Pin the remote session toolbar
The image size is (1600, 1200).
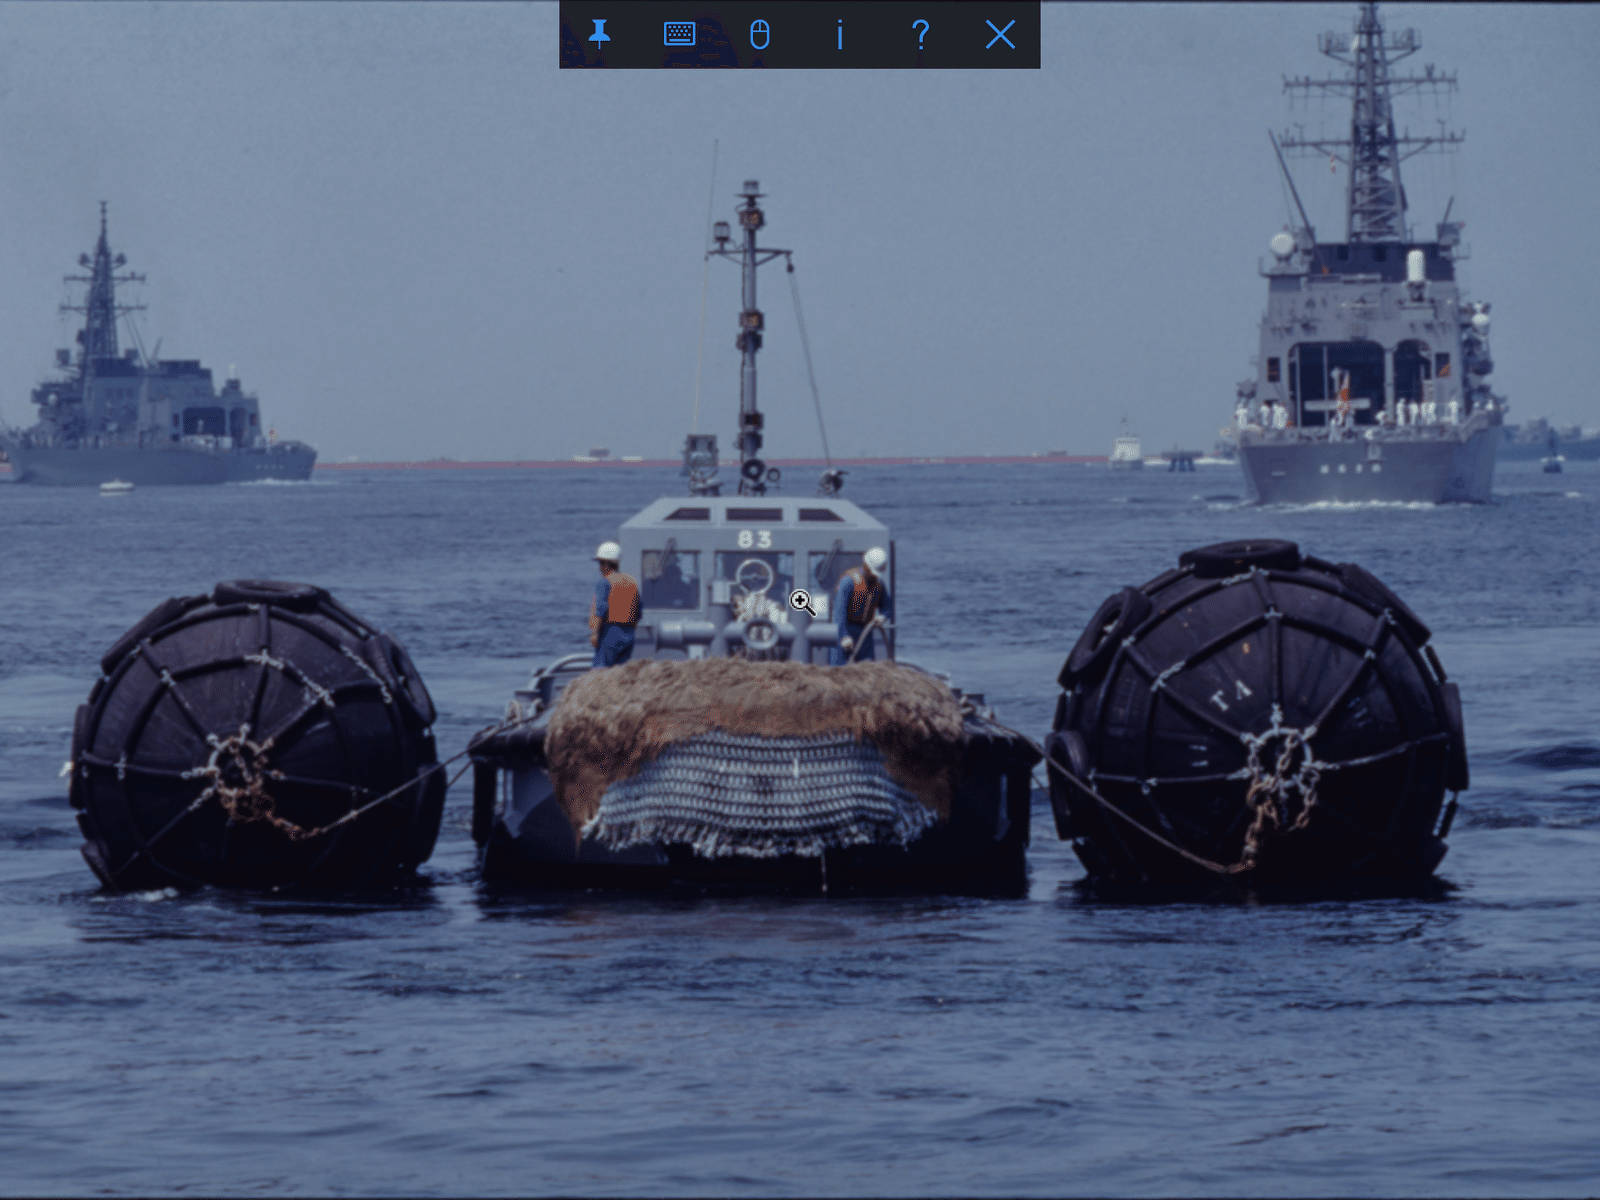pos(599,34)
